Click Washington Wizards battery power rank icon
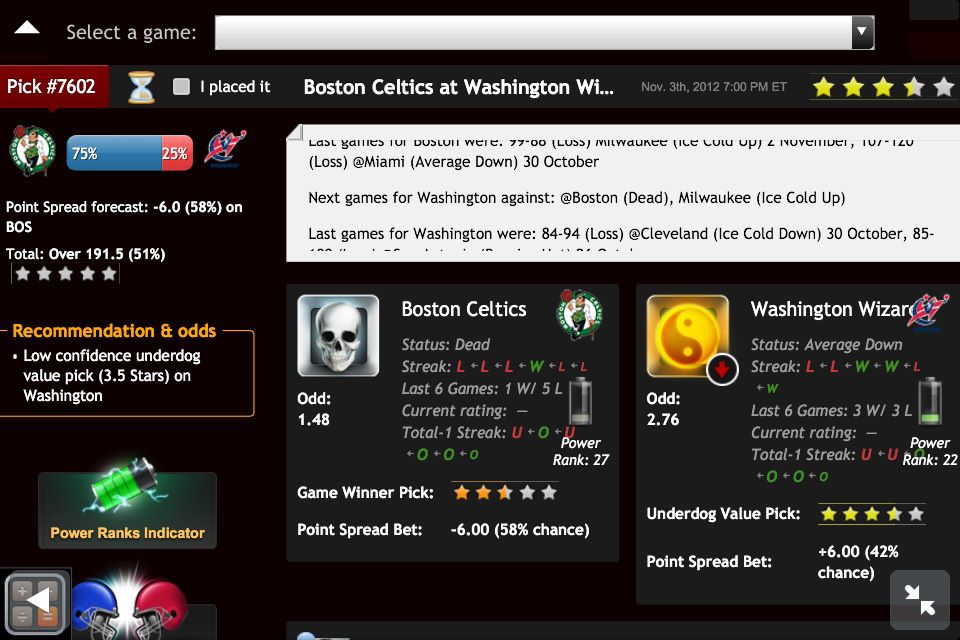Screen dimensions: 960x640 click(x=929, y=401)
